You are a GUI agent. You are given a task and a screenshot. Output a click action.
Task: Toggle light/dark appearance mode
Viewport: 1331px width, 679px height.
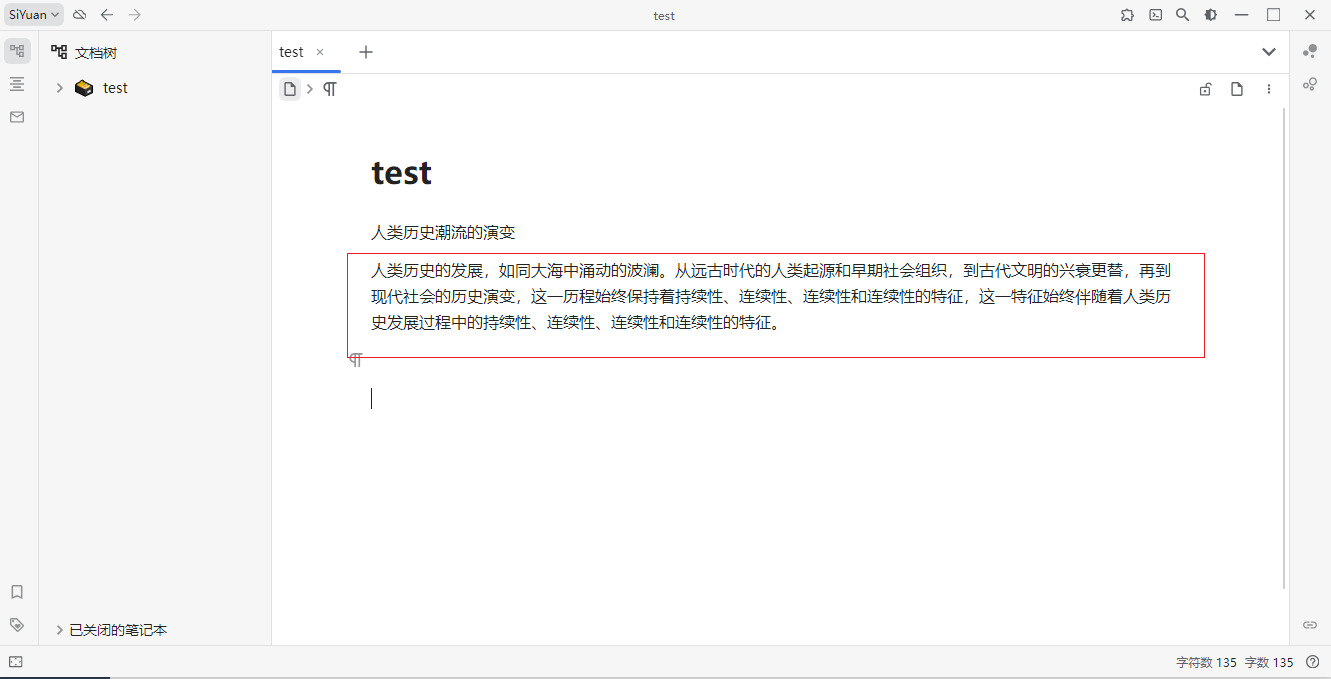[1210, 15]
